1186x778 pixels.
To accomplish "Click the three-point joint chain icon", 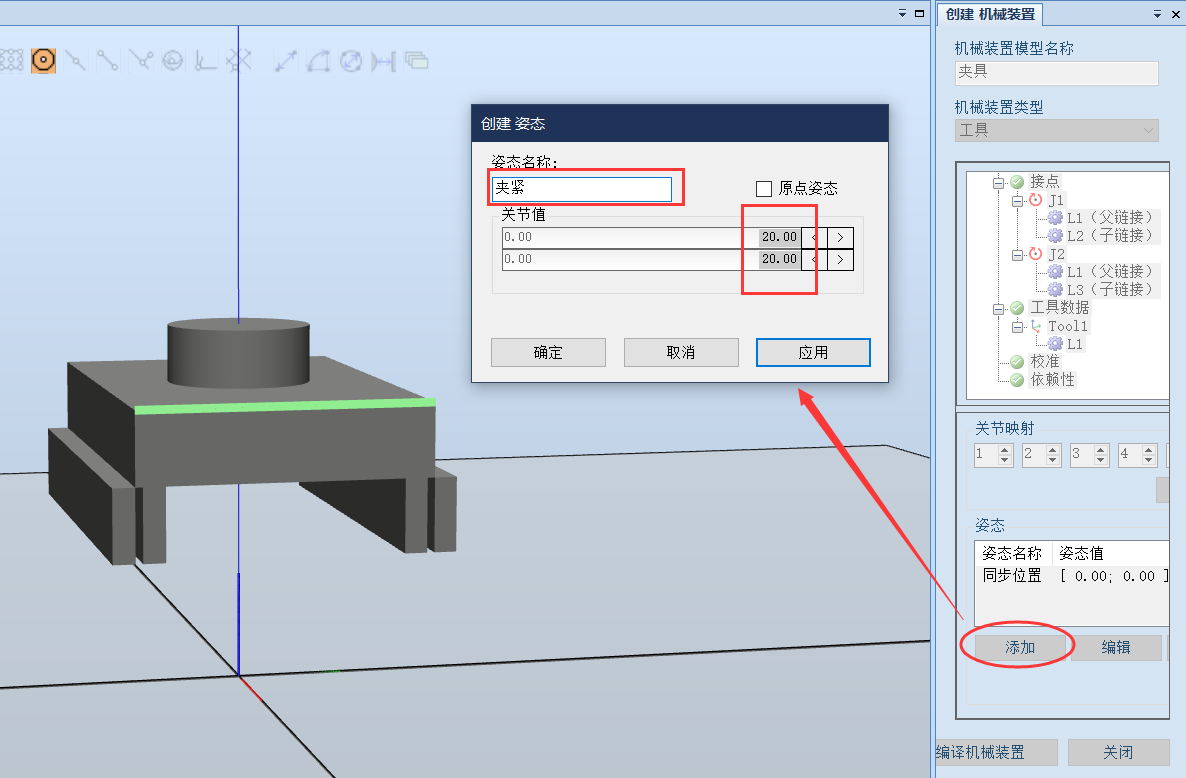I will click(141, 60).
